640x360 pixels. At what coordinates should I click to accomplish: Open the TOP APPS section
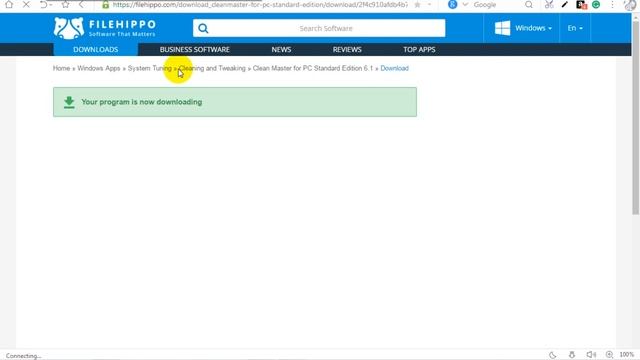coord(419,49)
